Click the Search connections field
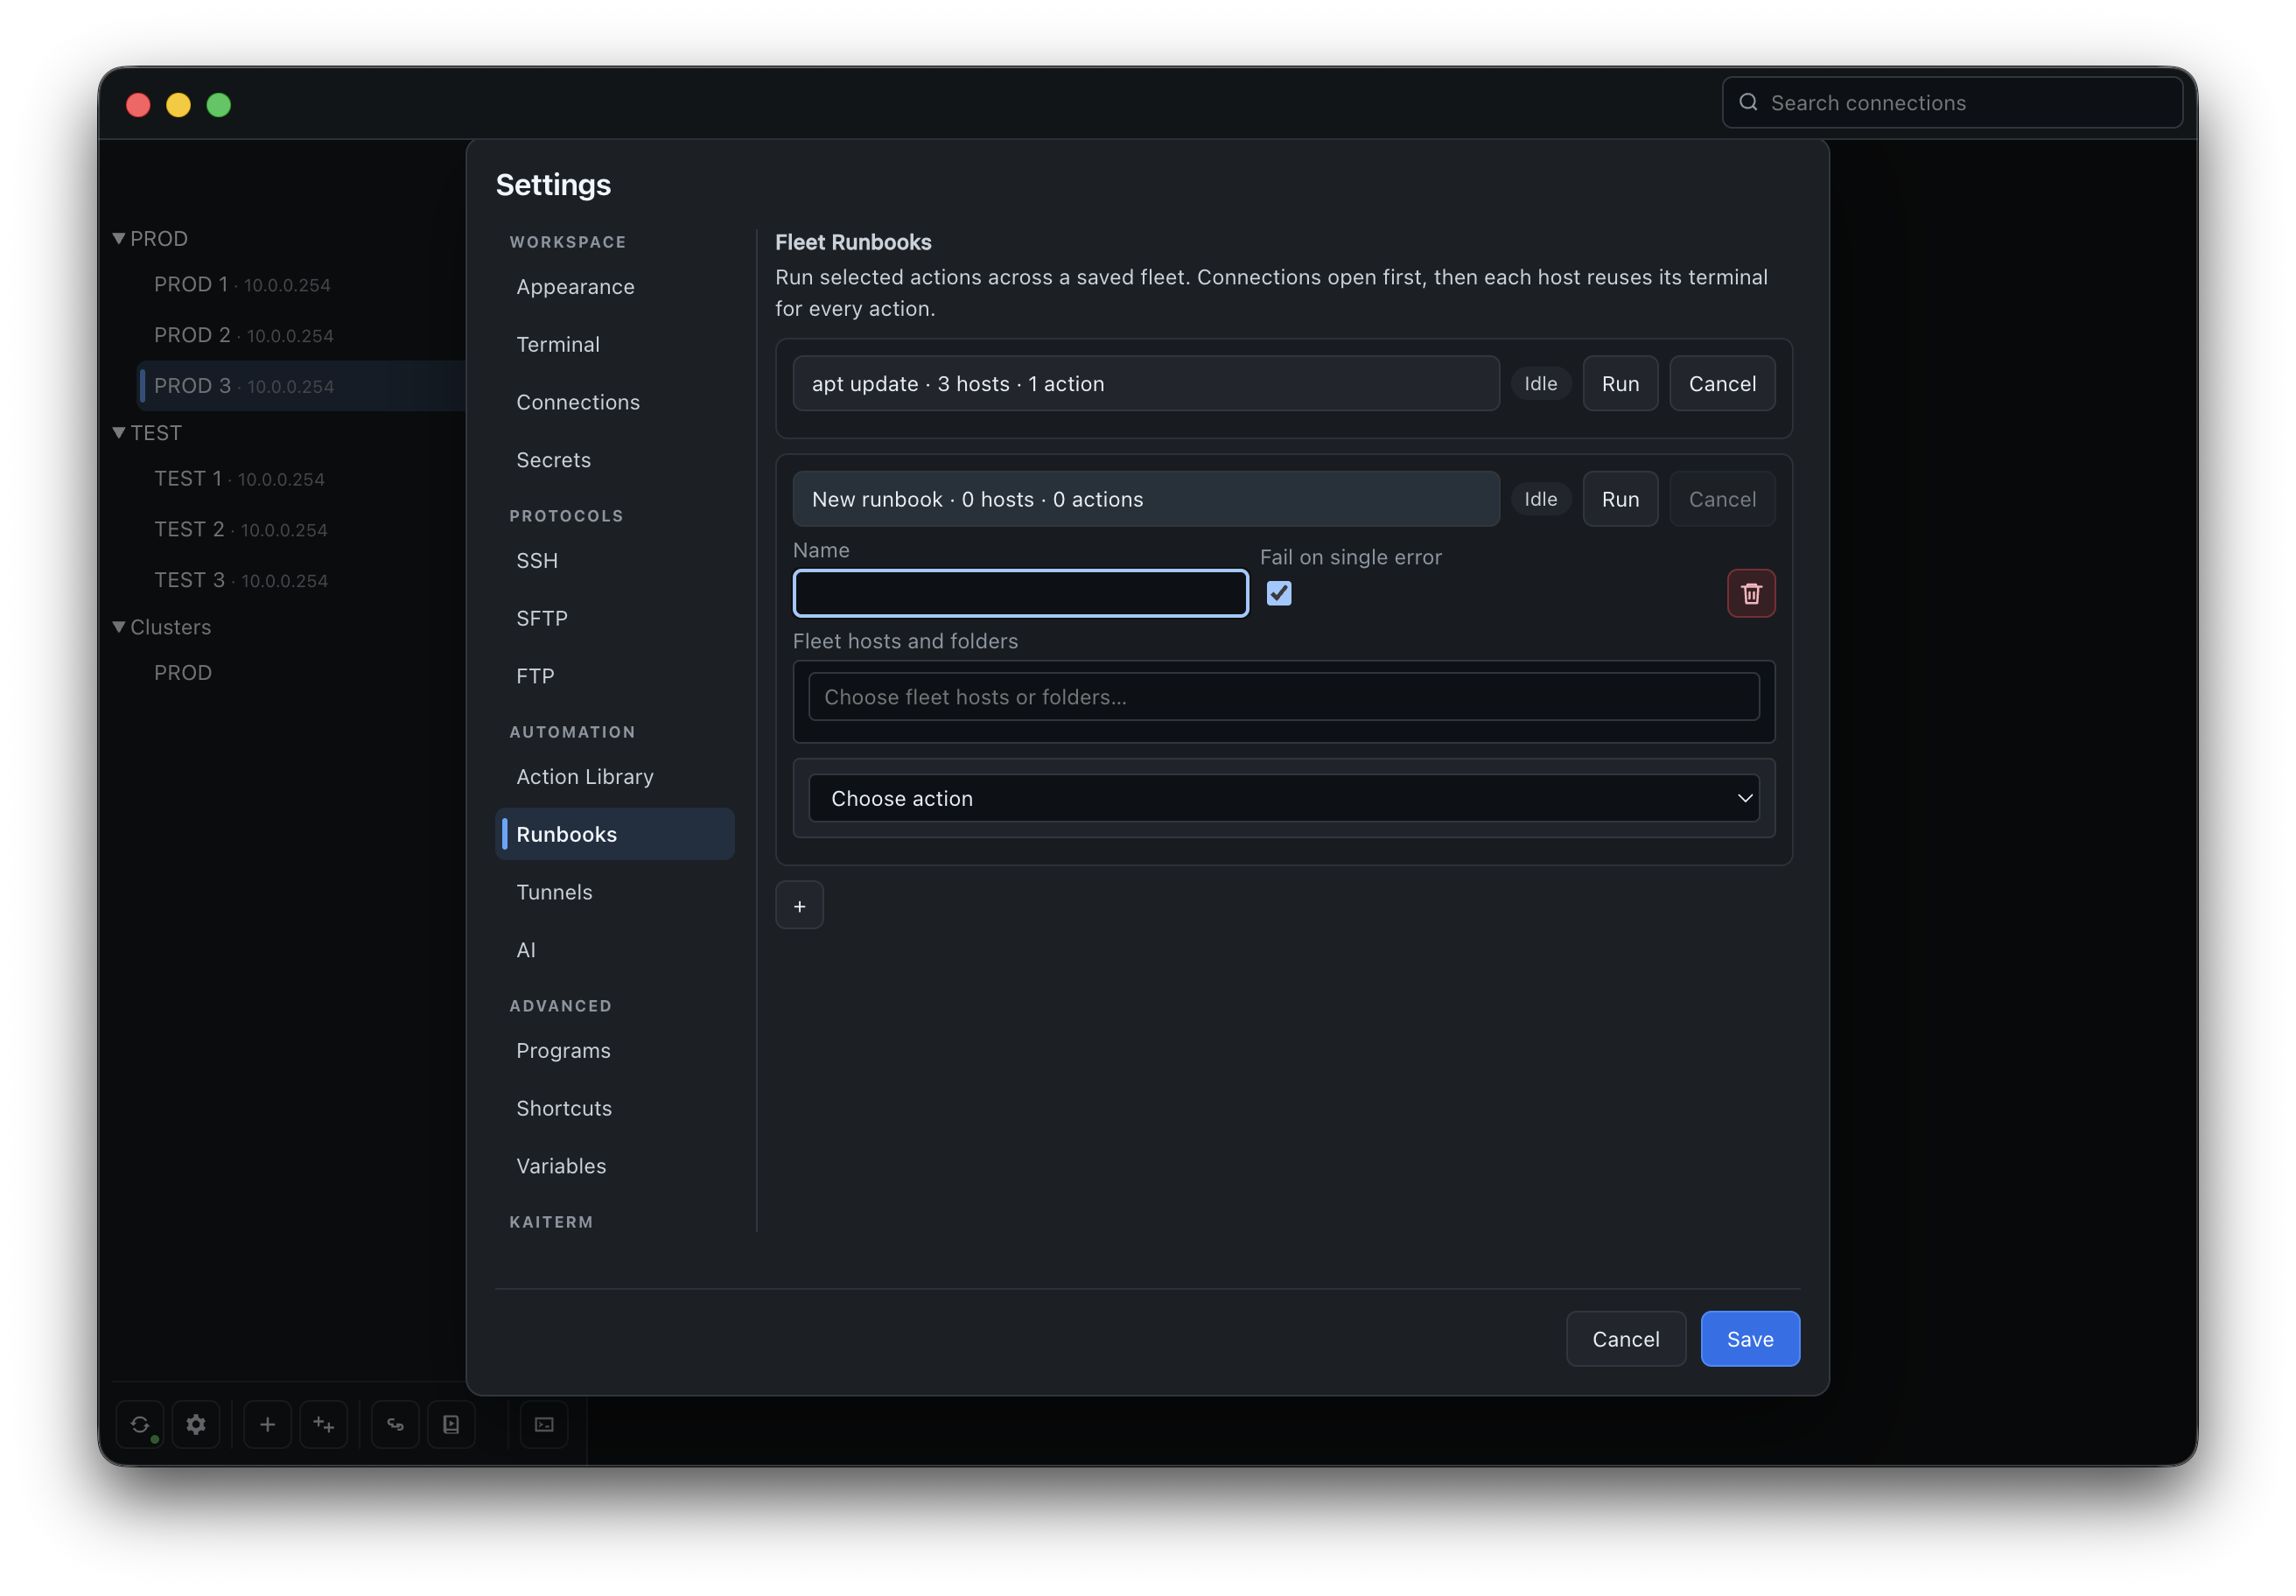This screenshot has height=1596, width=2296. [x=1952, y=102]
